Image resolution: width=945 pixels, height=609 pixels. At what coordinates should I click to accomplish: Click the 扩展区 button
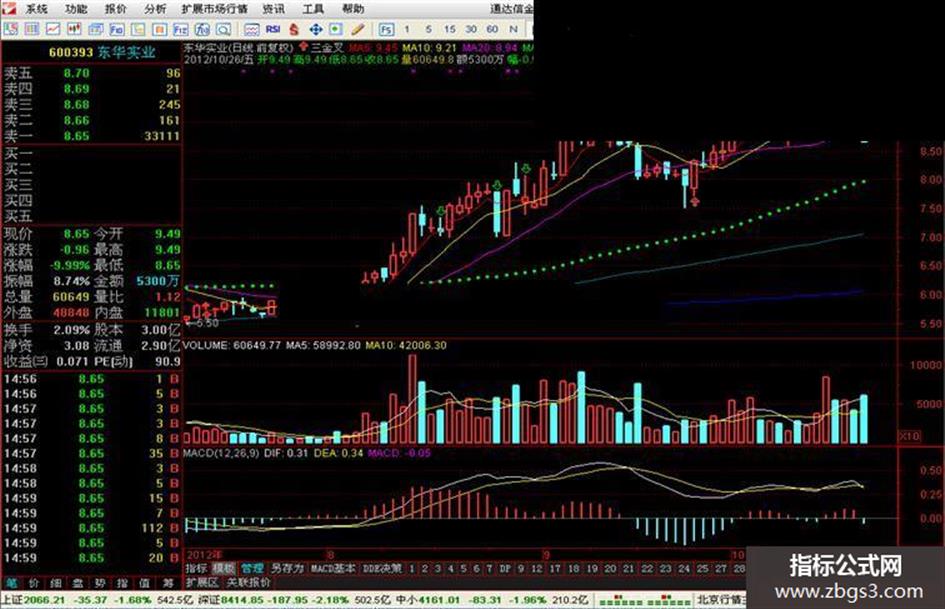pos(202,582)
